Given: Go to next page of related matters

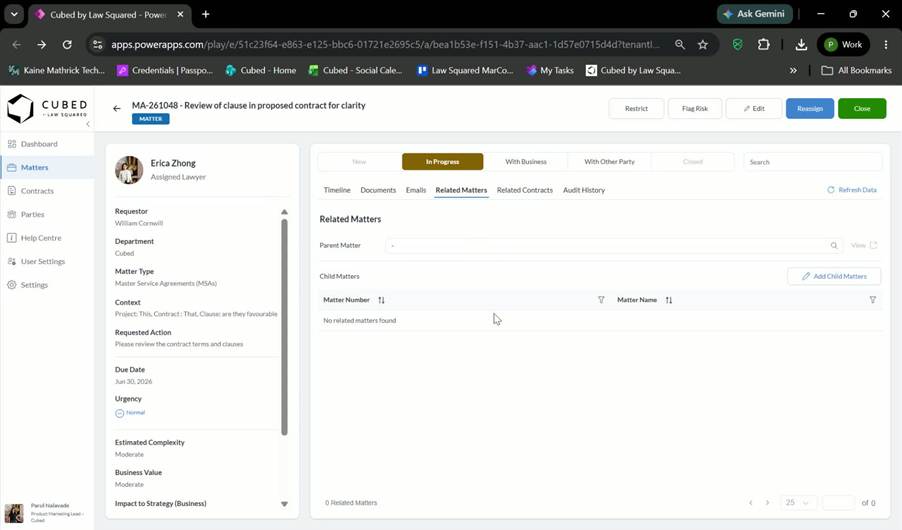Looking at the screenshot, I should 767,503.
